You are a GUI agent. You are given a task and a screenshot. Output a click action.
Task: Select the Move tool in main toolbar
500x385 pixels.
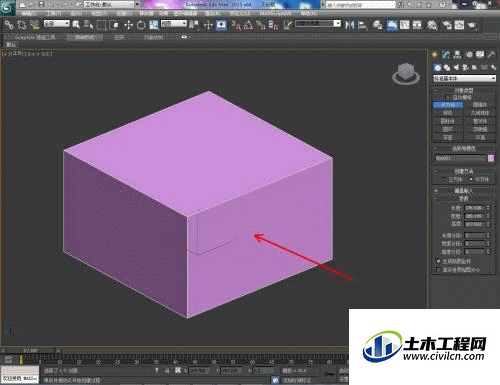128,25
